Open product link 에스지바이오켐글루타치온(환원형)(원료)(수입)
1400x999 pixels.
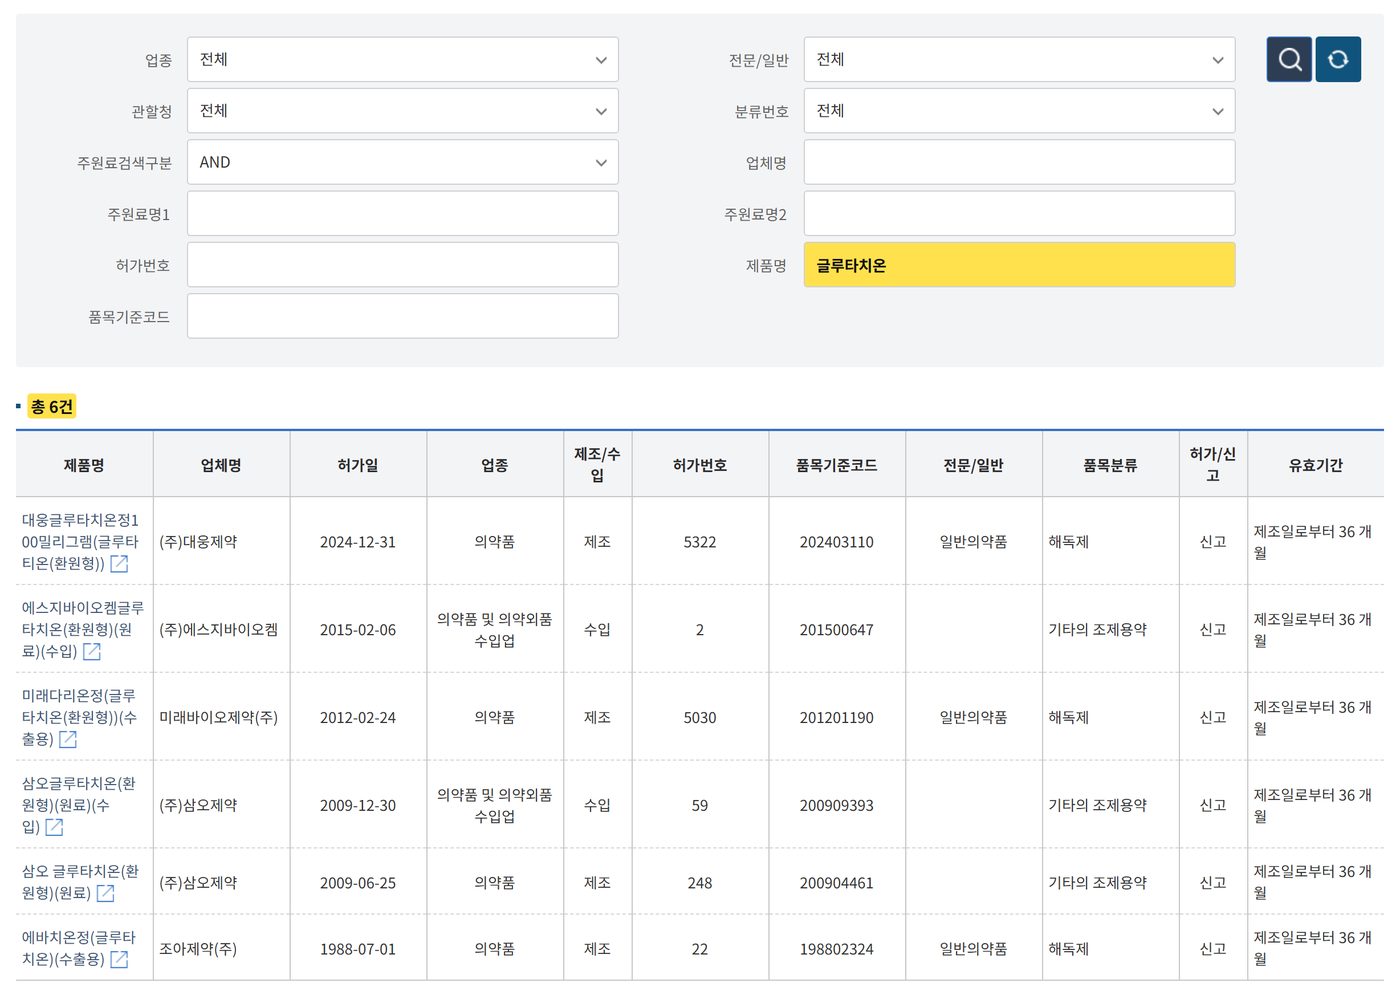click(x=82, y=630)
